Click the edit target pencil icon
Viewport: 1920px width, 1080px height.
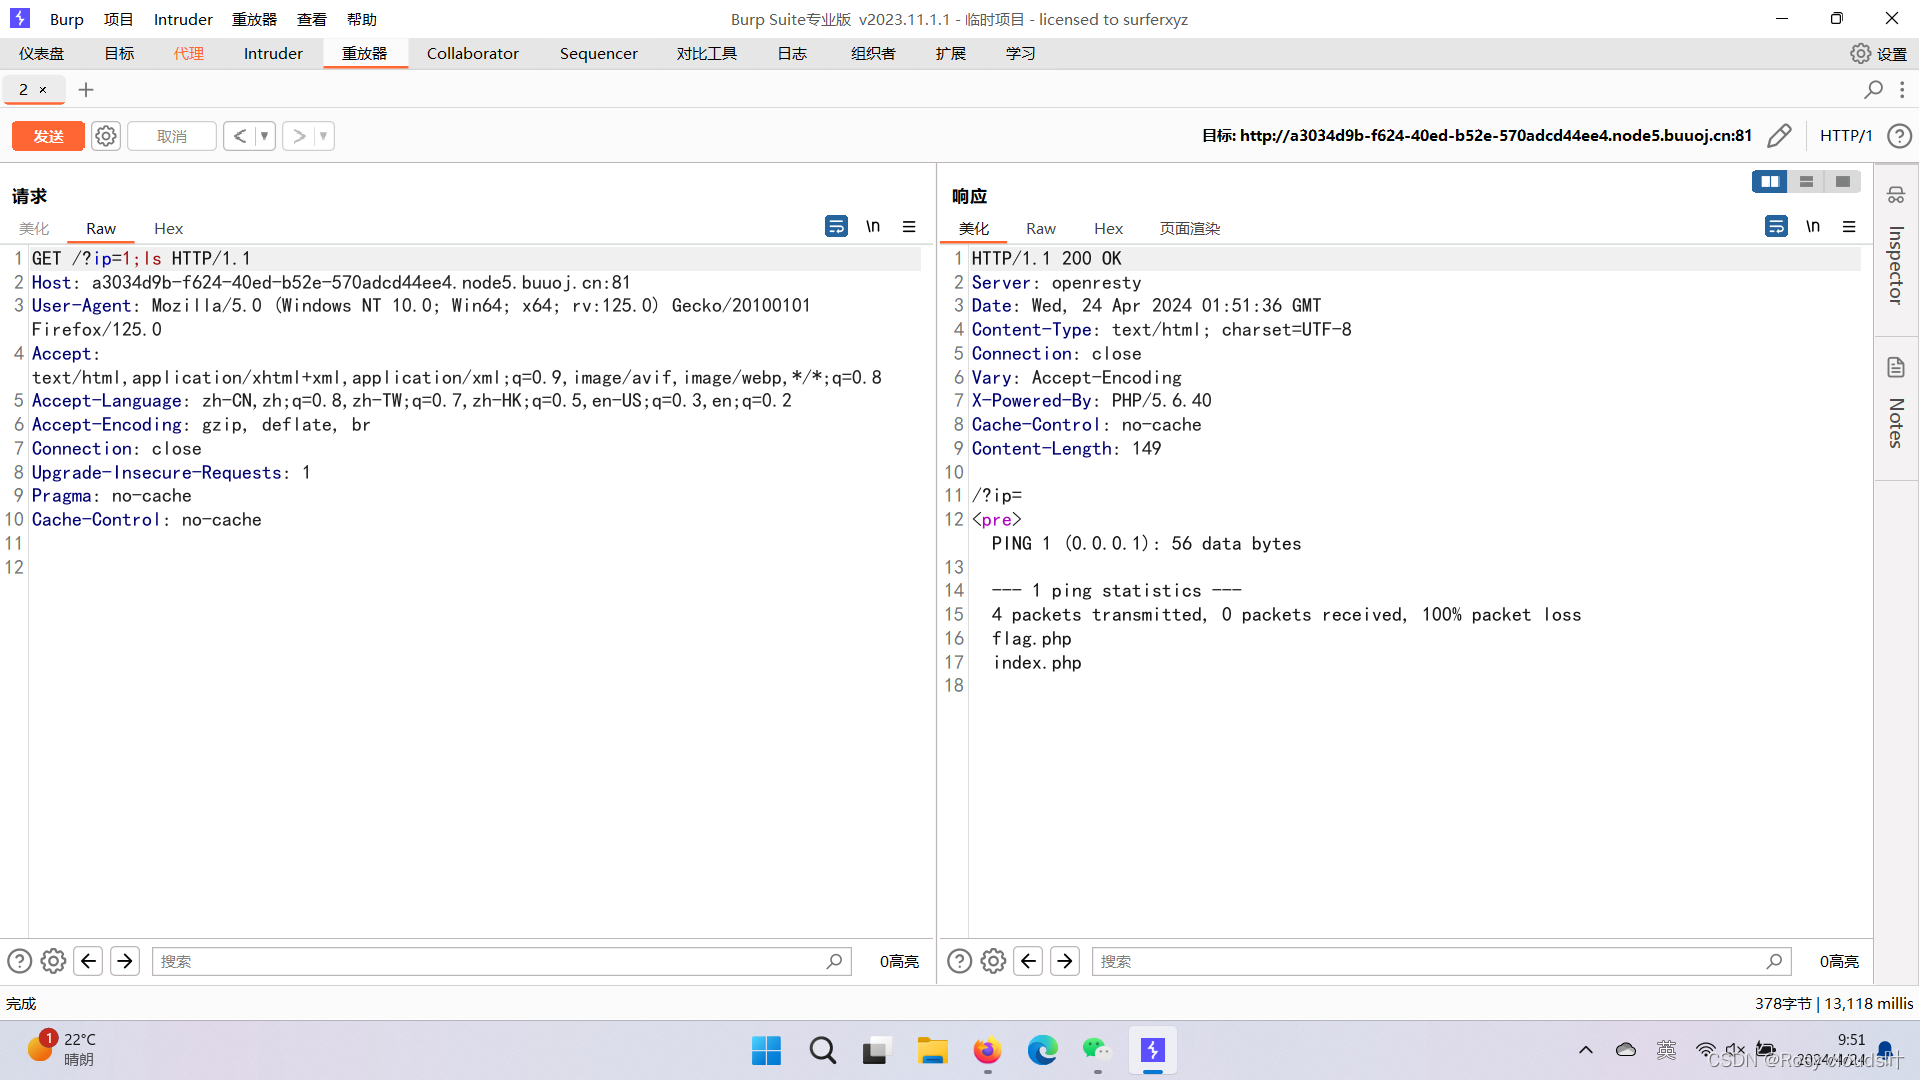(x=1779, y=135)
